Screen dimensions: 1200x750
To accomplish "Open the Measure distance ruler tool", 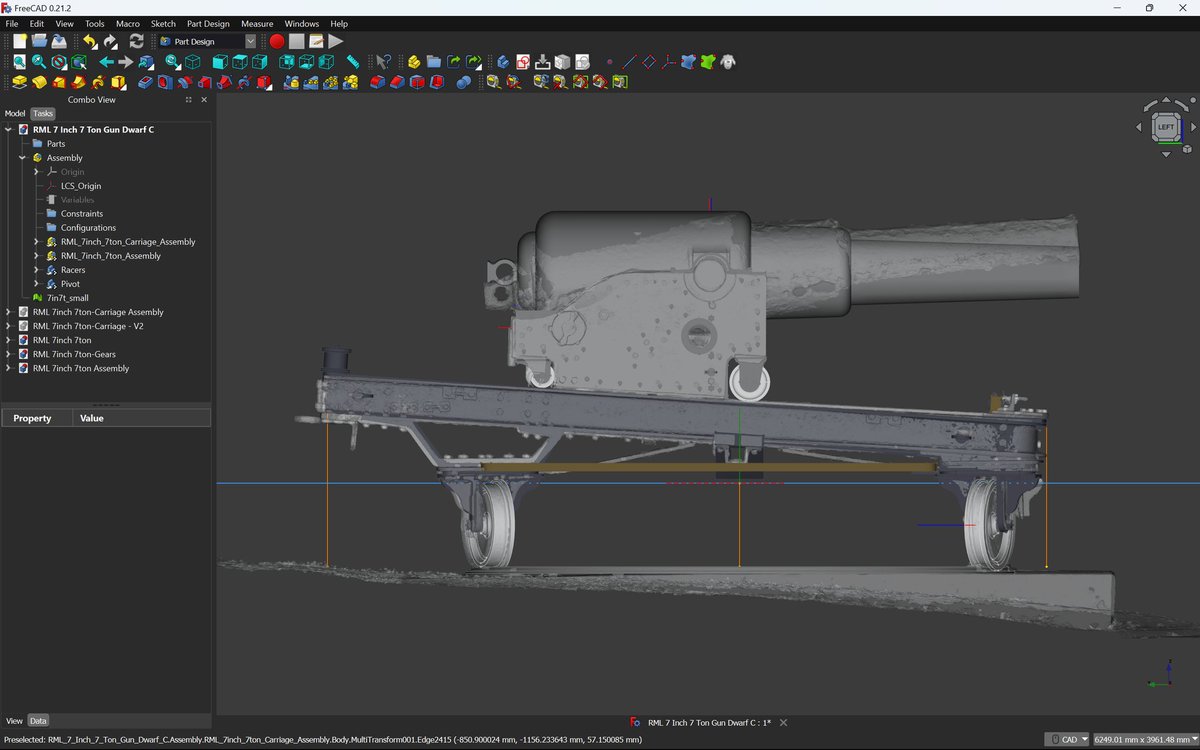I will coord(351,61).
